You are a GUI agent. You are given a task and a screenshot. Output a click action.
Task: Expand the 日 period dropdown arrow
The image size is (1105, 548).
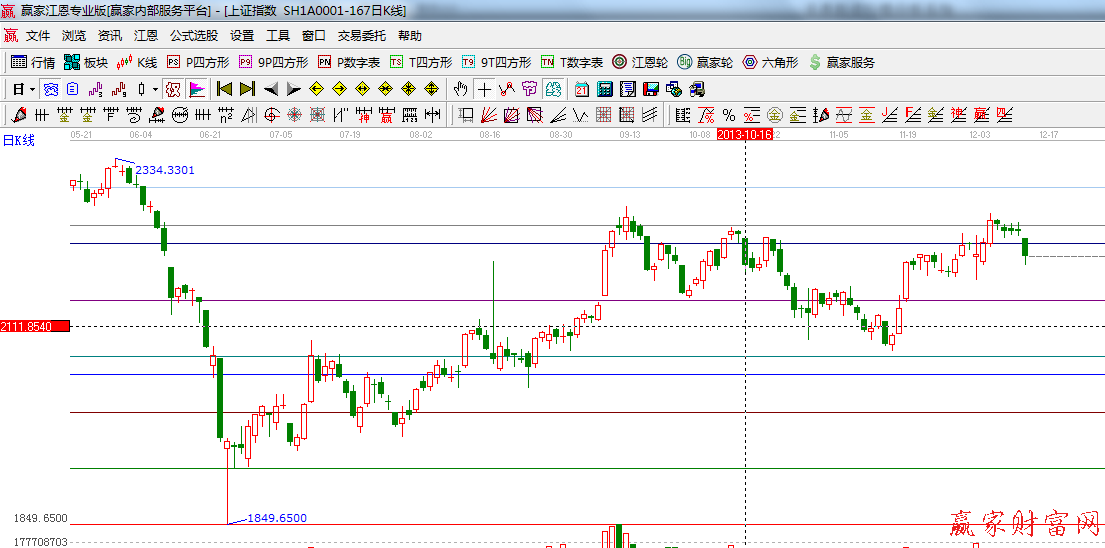tap(32, 89)
